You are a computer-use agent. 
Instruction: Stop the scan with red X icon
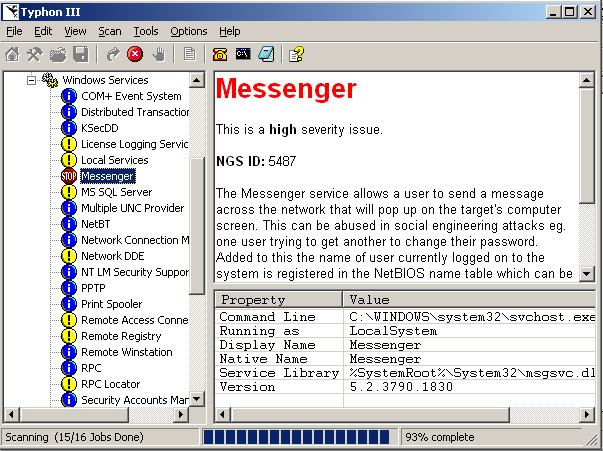click(x=135, y=54)
